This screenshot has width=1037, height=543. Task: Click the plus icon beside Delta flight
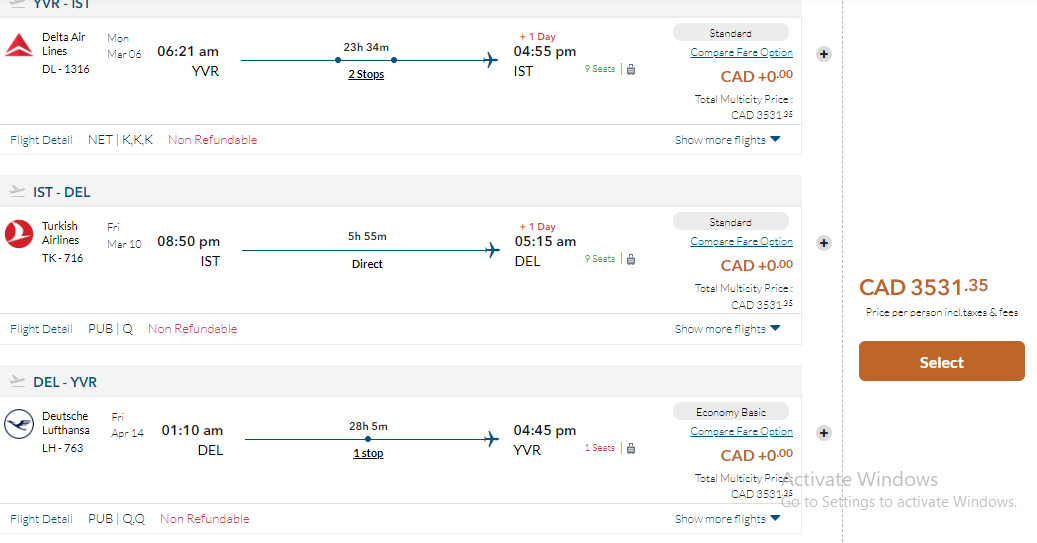click(824, 54)
